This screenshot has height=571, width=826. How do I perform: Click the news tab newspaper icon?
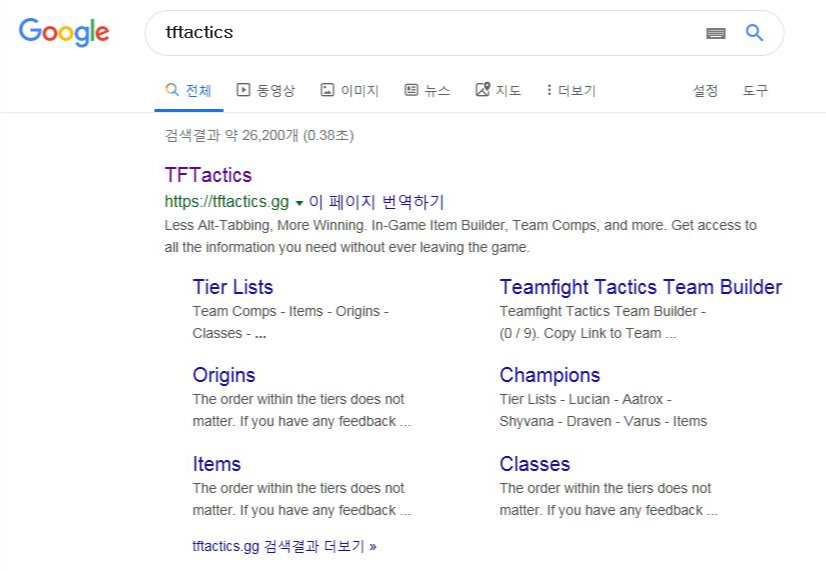[x=411, y=90]
